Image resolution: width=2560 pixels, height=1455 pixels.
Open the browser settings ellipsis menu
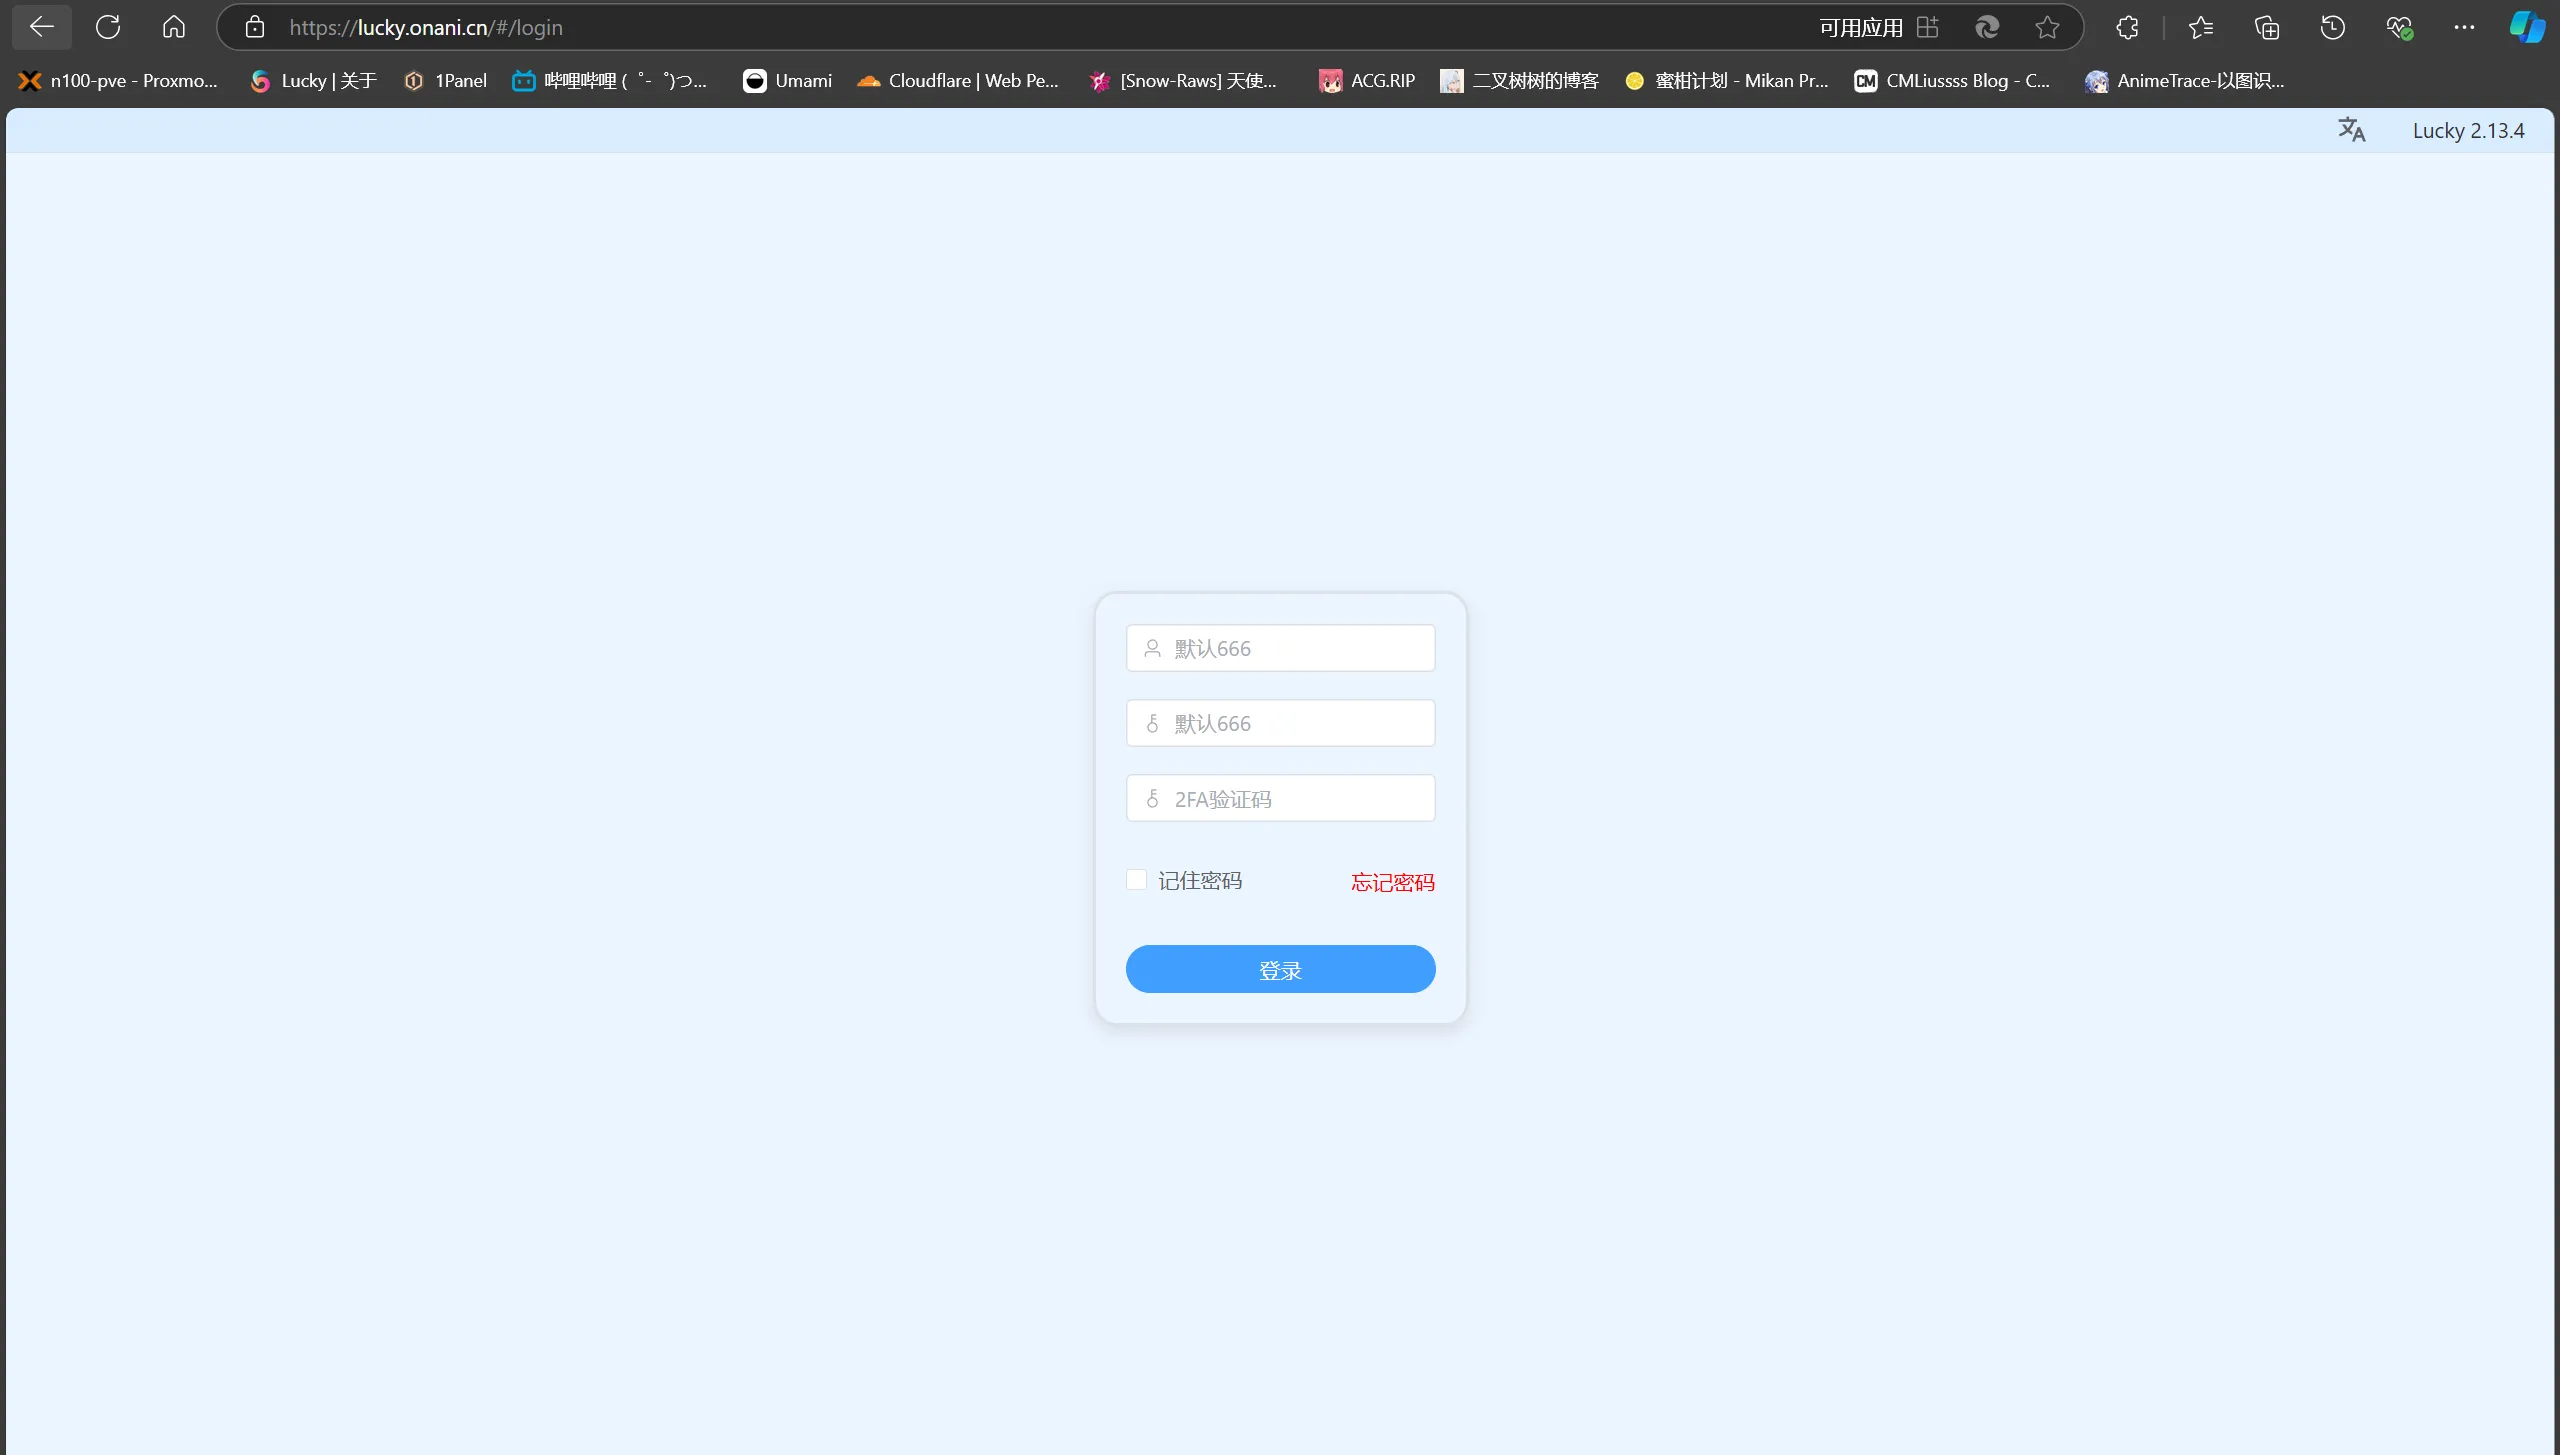tap(2463, 27)
